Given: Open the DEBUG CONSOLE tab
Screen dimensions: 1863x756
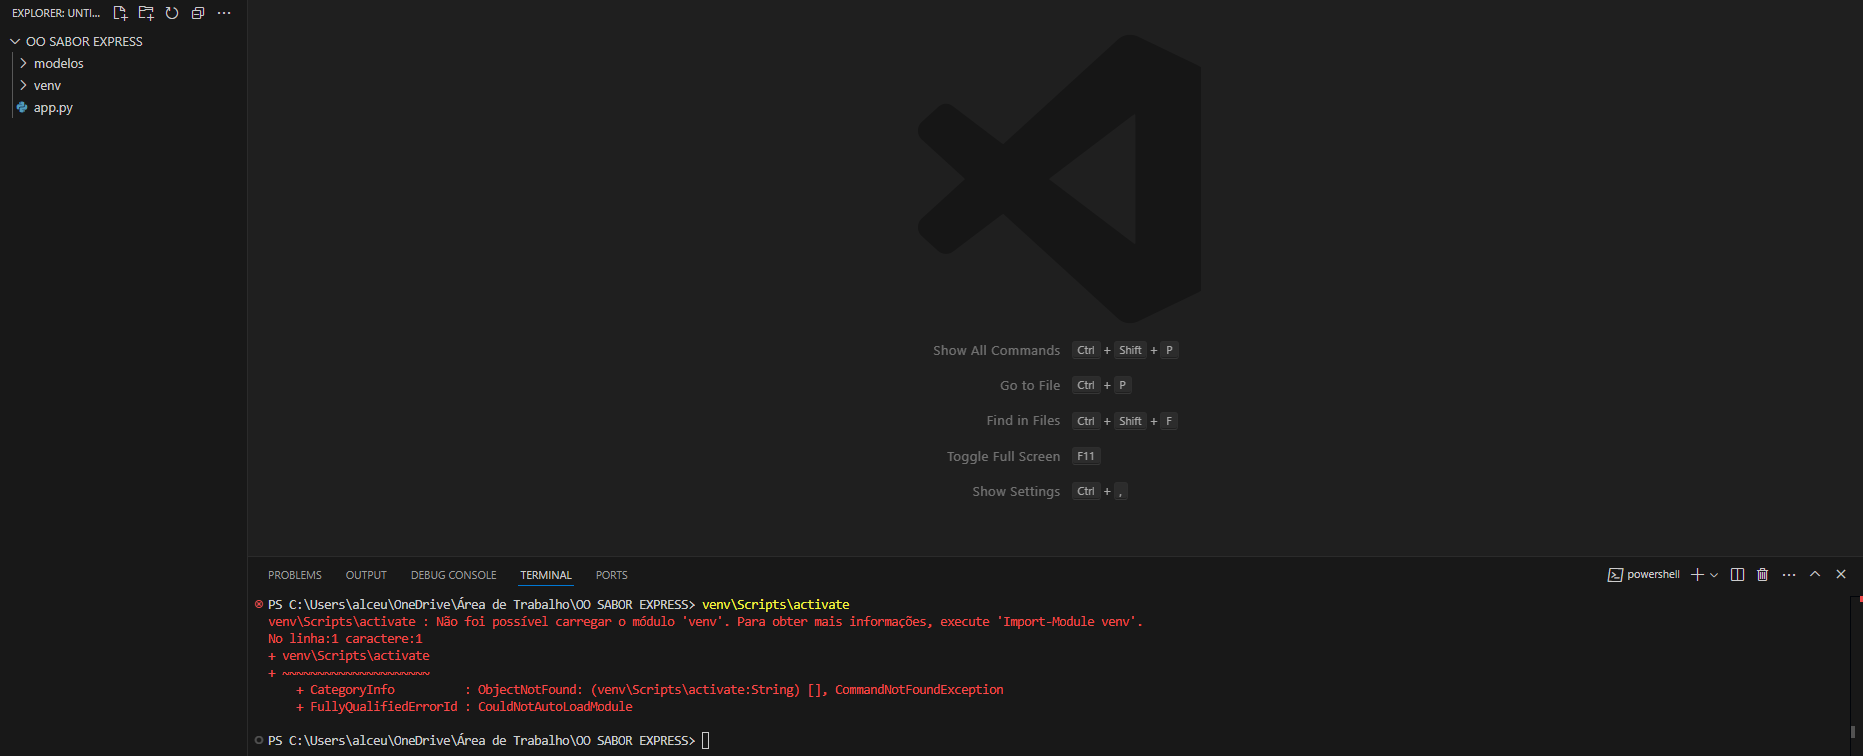Looking at the screenshot, I should tap(453, 575).
